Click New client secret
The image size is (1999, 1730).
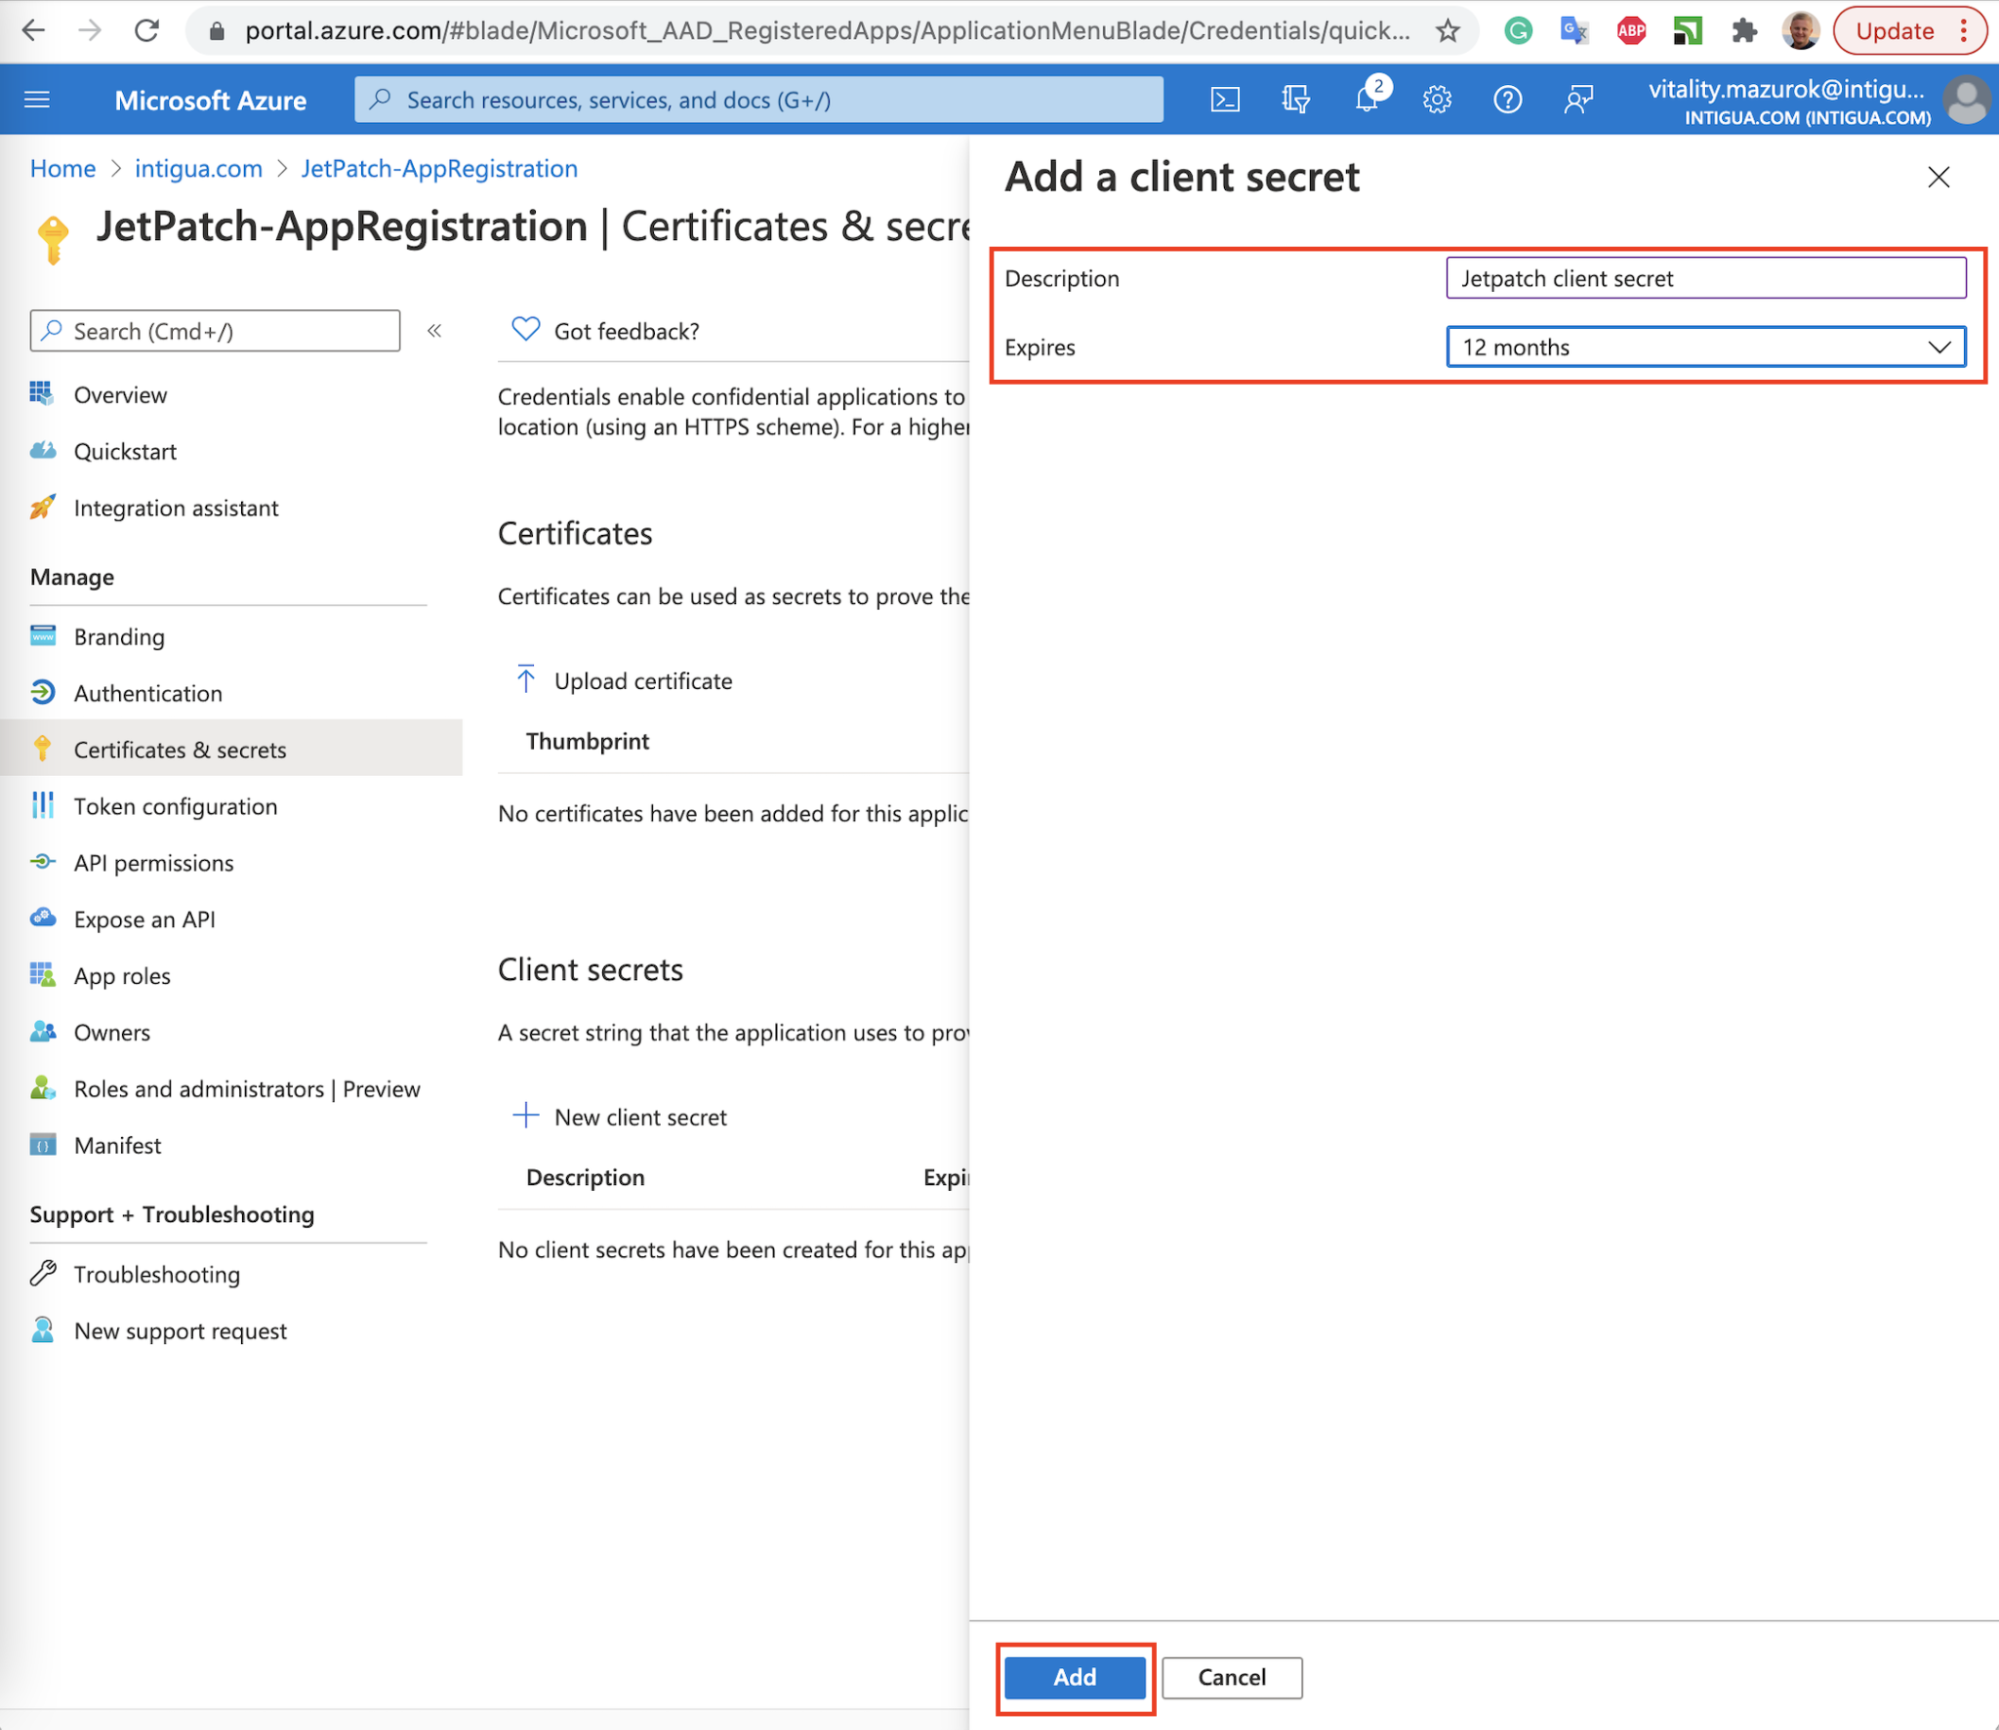point(639,1117)
